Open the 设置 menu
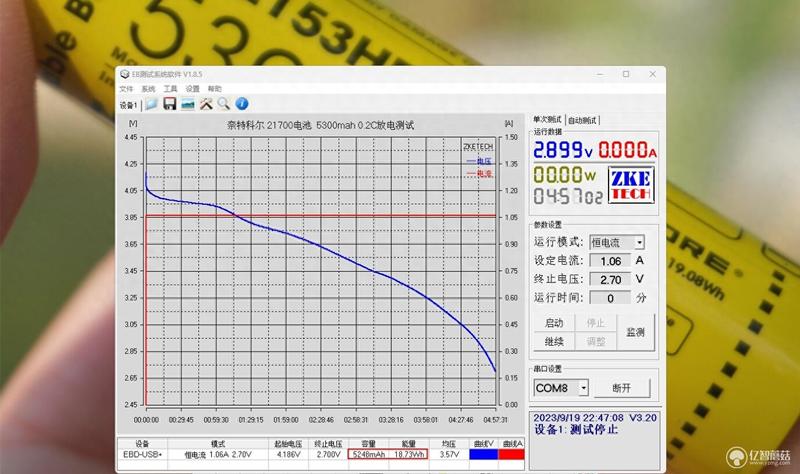 pos(192,89)
